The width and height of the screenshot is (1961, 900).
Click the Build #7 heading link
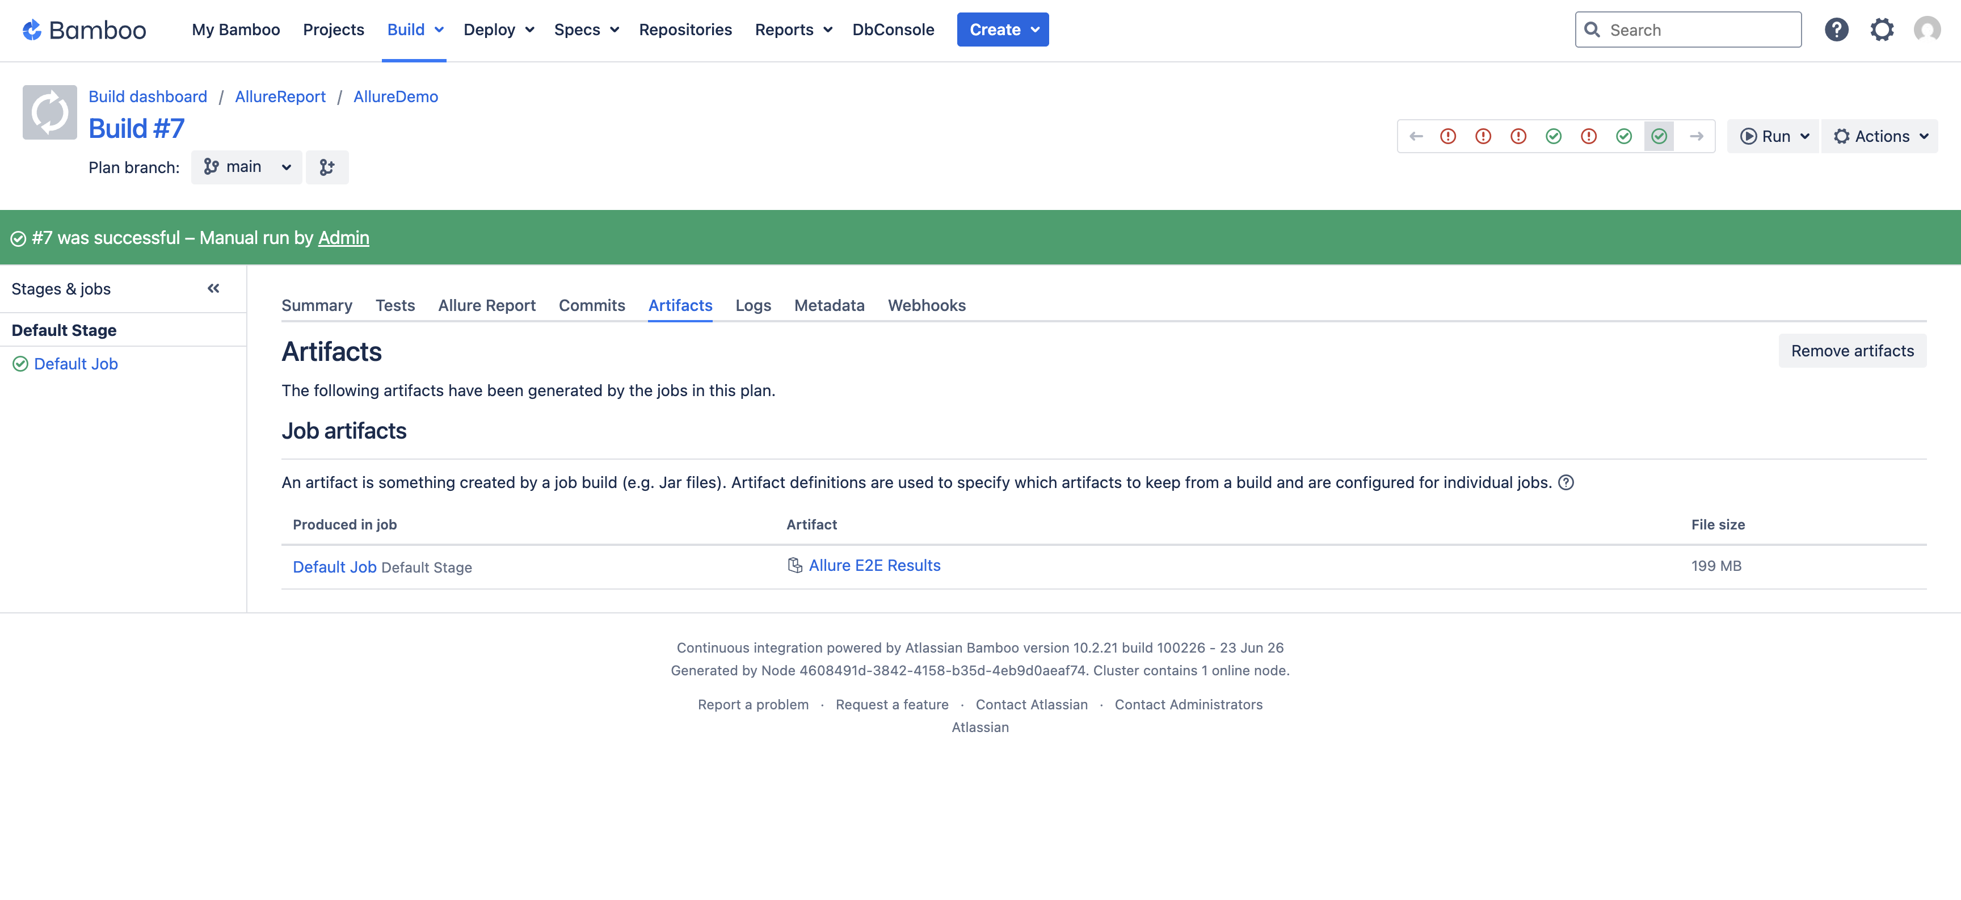[x=136, y=128]
